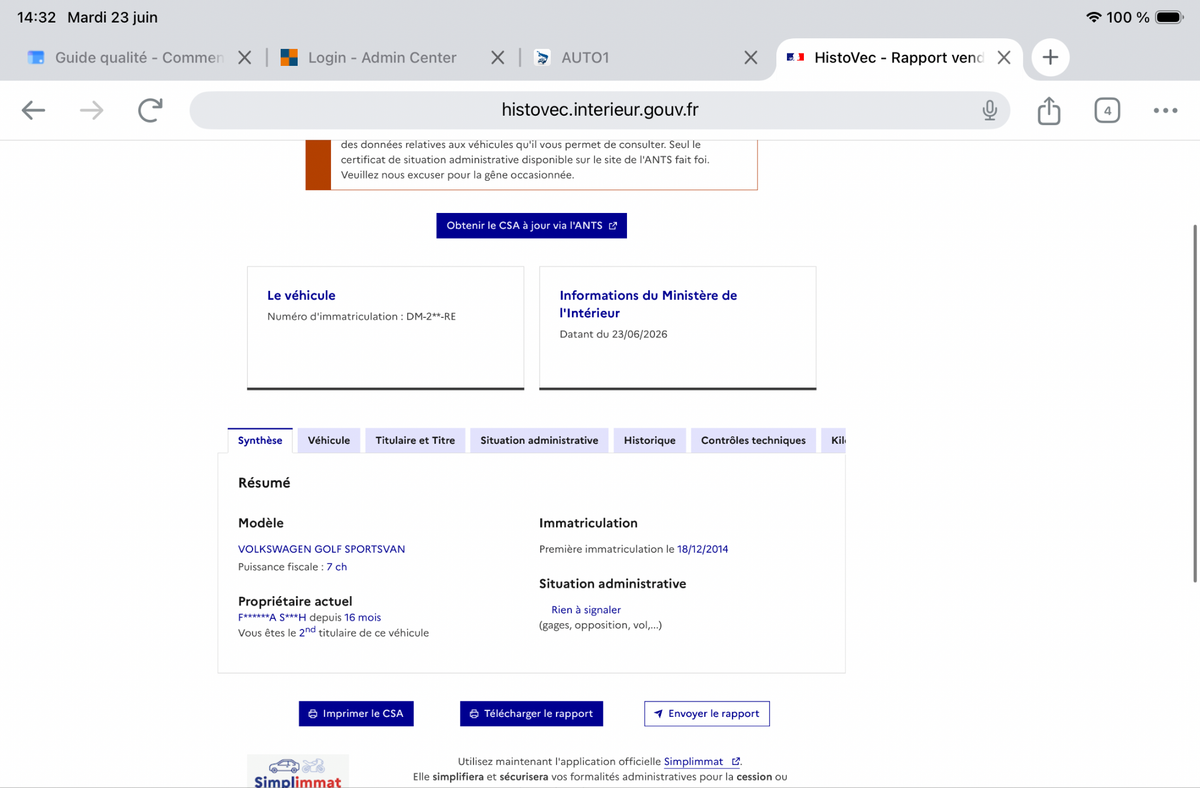Reload the HistoVec page
Screen dimensions: 1200x788
[x=150, y=110]
